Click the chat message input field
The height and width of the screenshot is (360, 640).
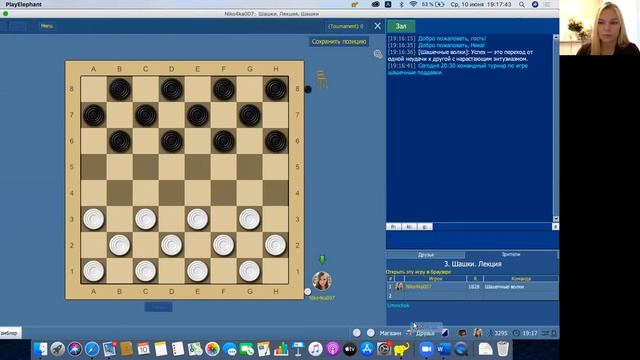[x=472, y=240]
